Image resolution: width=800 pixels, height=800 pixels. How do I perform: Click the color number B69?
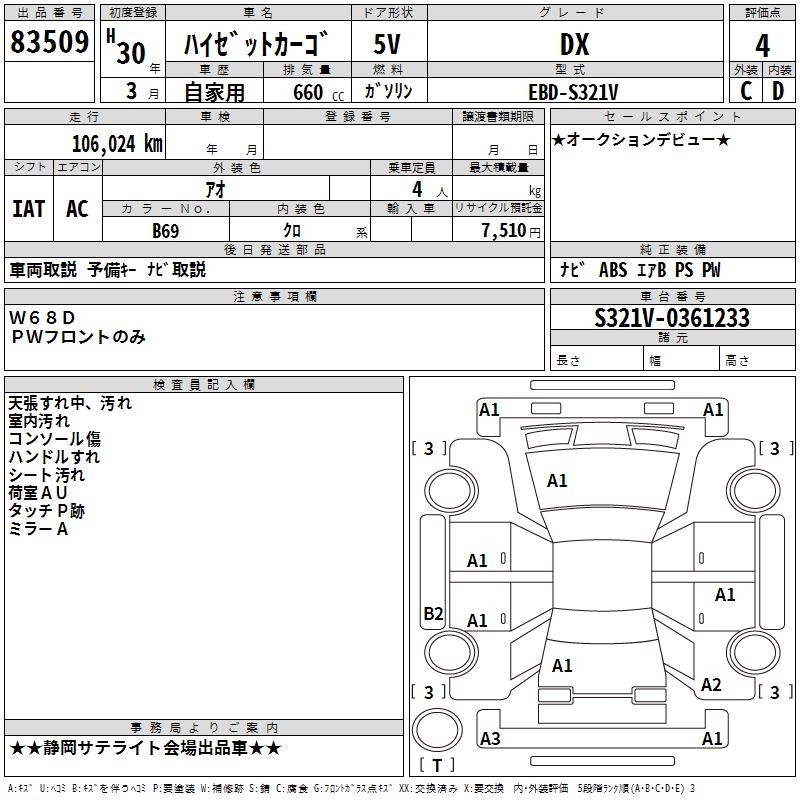pos(166,230)
